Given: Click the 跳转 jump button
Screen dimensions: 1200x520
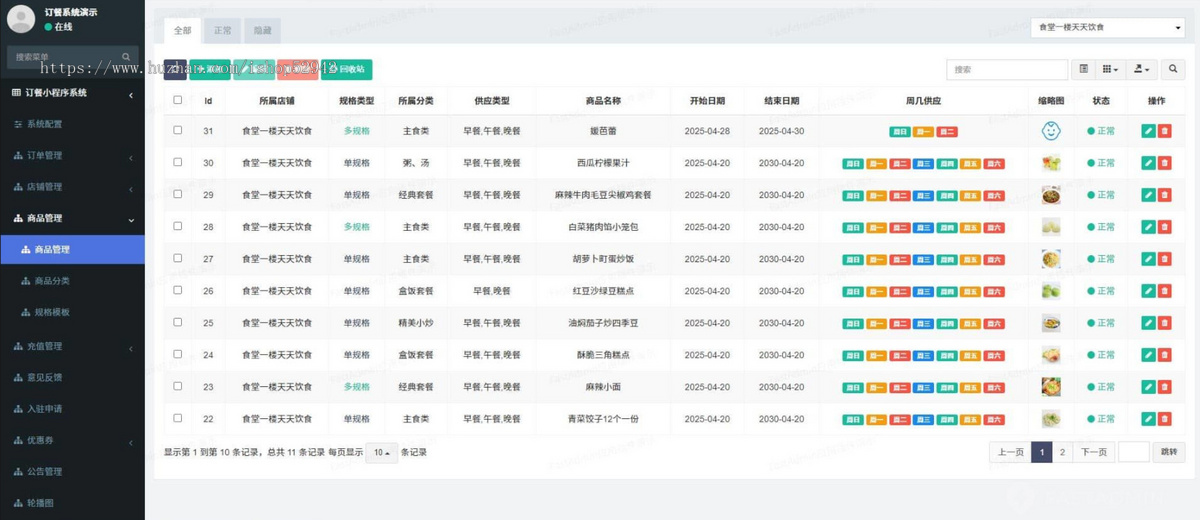Looking at the screenshot, I should click(x=1169, y=452).
